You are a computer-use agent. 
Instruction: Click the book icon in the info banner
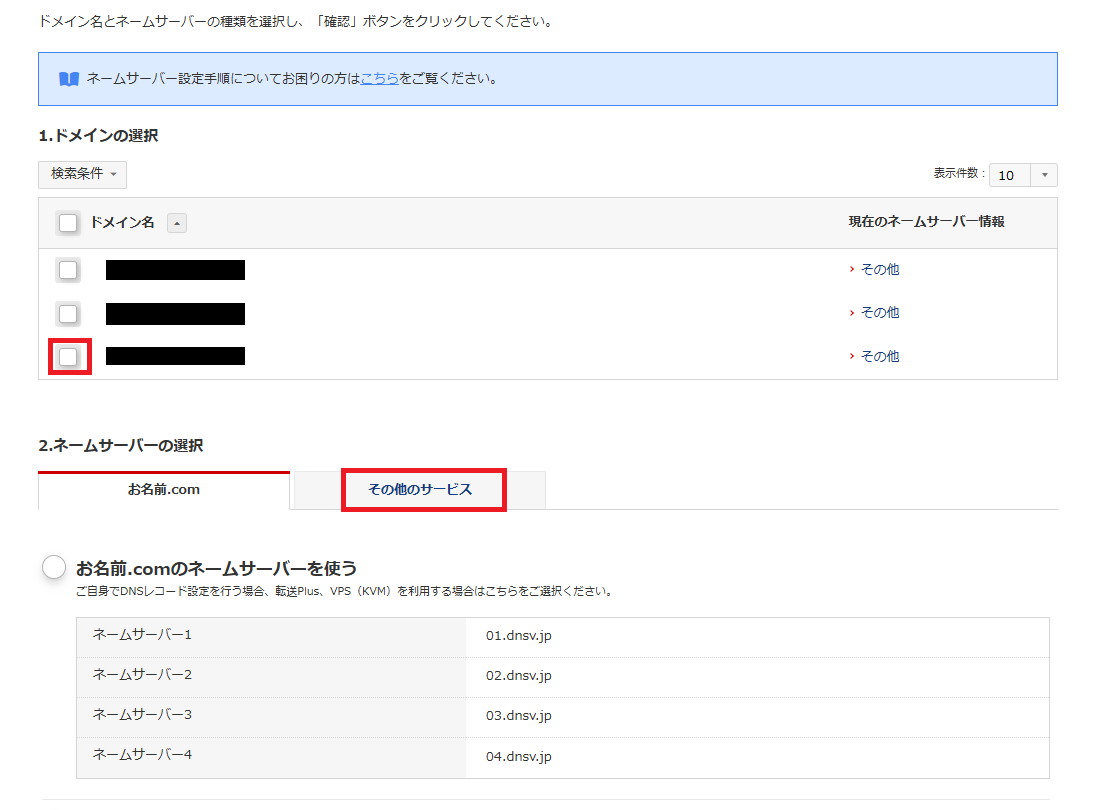click(x=69, y=79)
